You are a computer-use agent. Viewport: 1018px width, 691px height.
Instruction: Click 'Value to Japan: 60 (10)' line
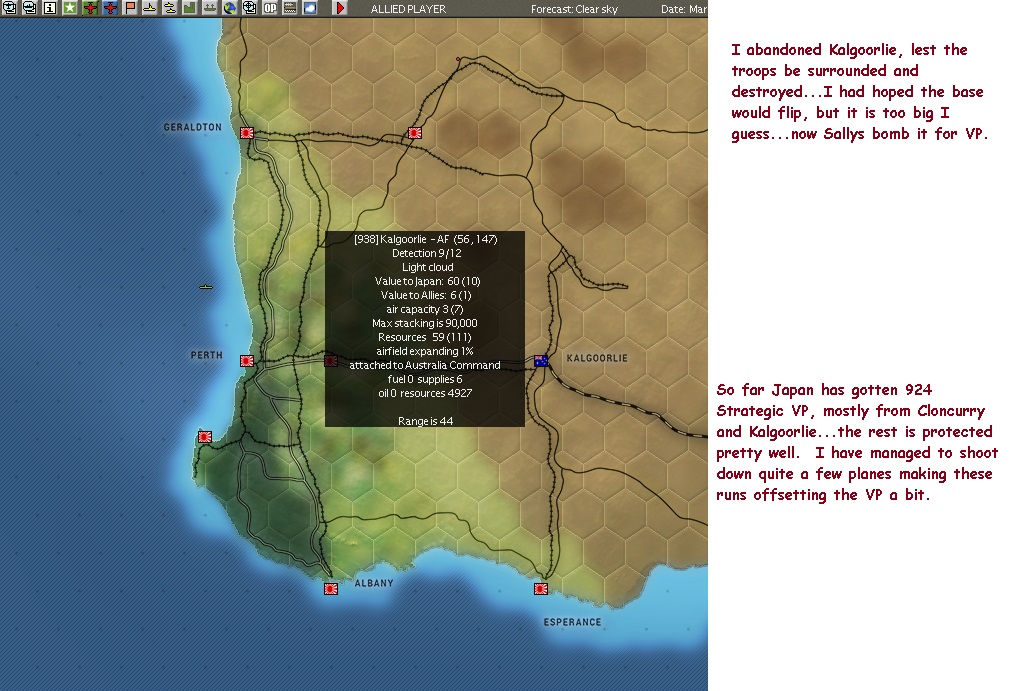coord(427,281)
